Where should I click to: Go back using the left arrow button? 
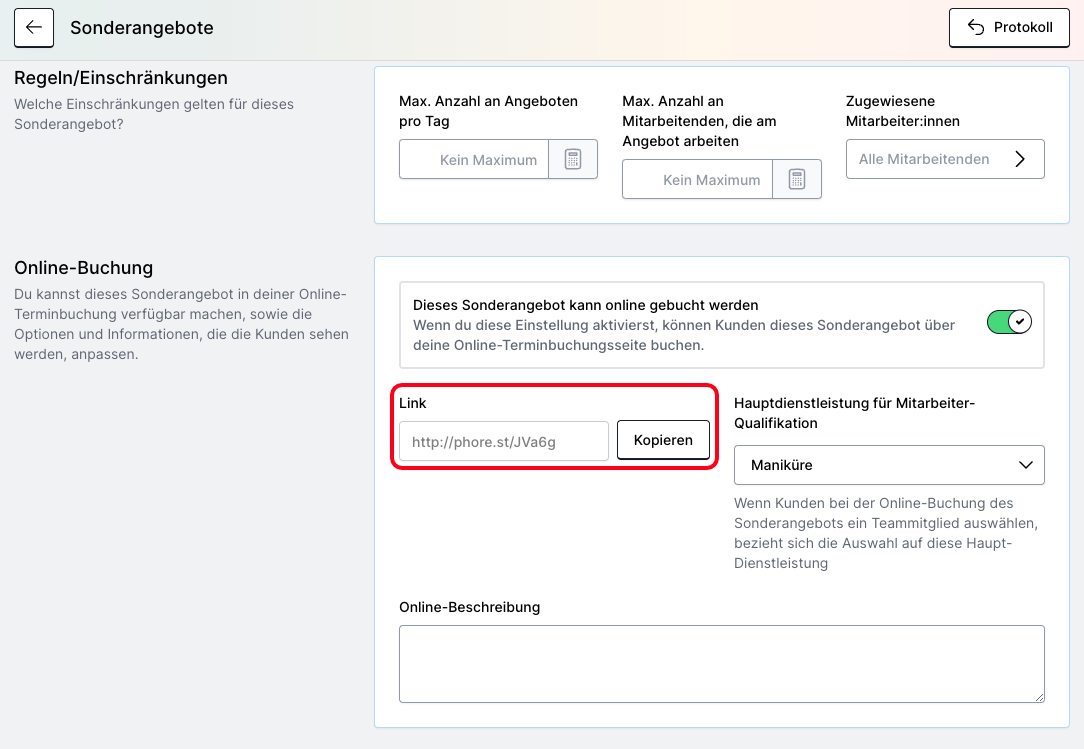[x=34, y=28]
